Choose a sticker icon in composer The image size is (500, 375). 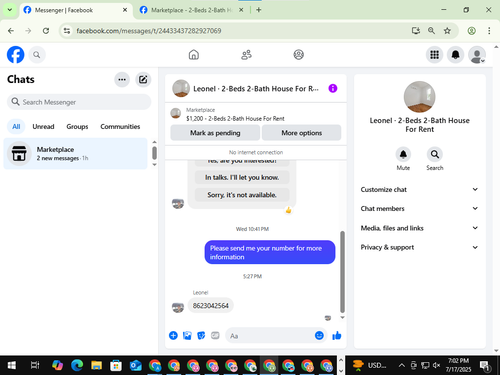pos(201,335)
